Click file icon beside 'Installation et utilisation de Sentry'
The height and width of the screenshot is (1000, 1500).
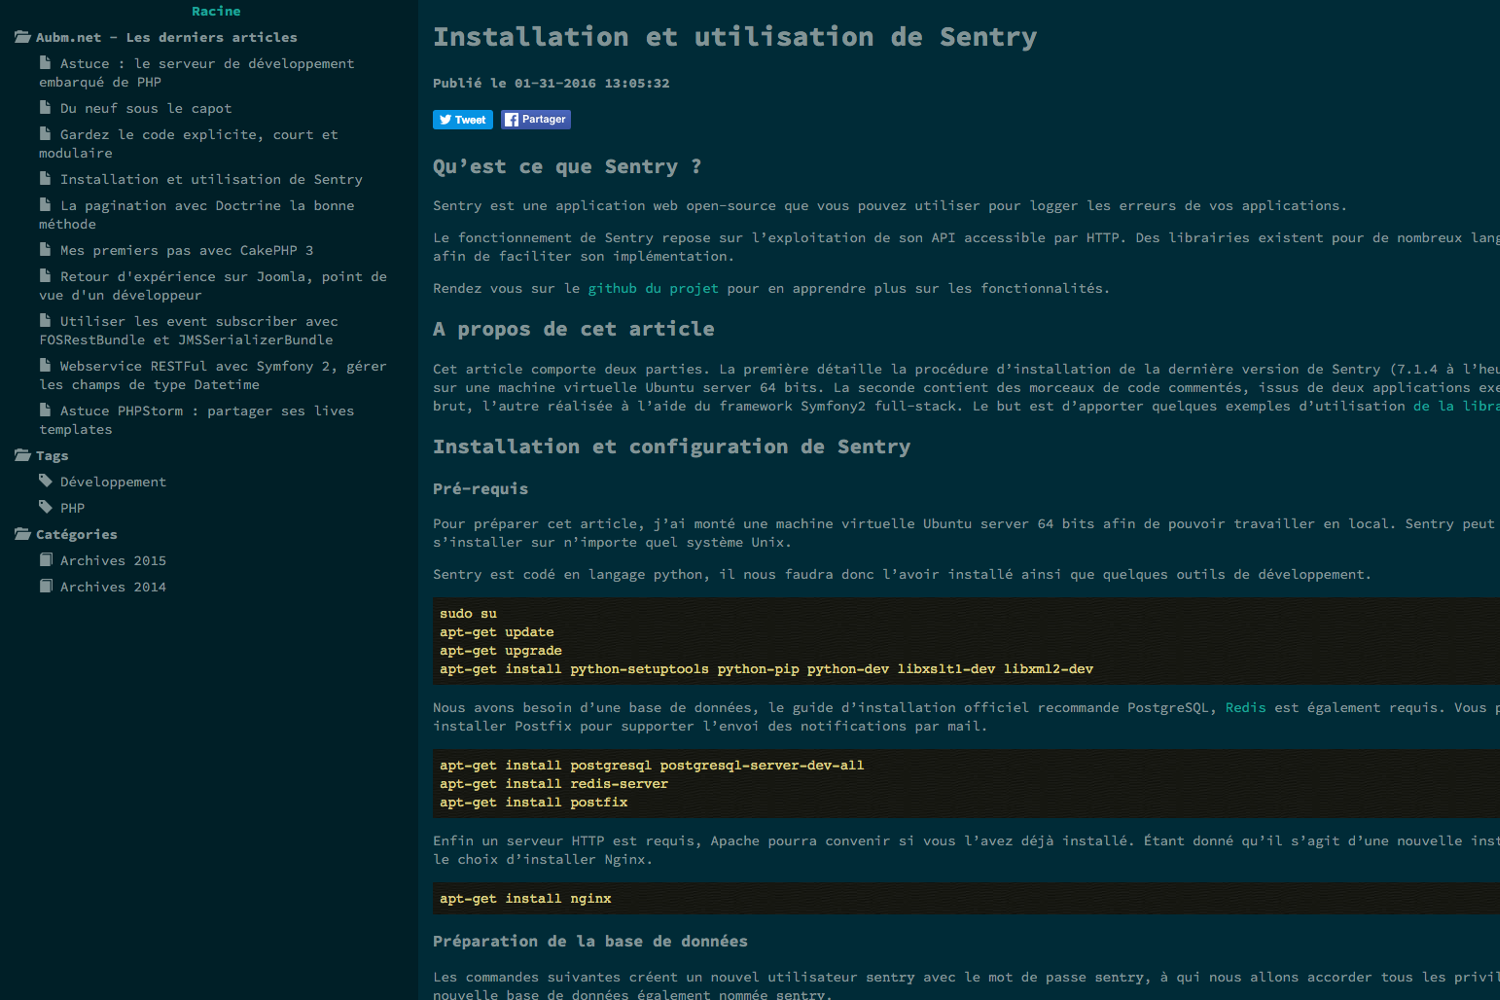[45, 178]
